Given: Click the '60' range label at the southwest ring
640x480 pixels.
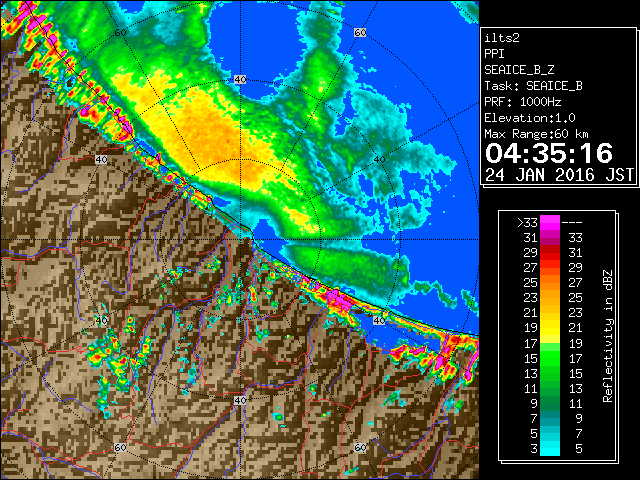Looking at the screenshot, I should (x=120, y=448).
